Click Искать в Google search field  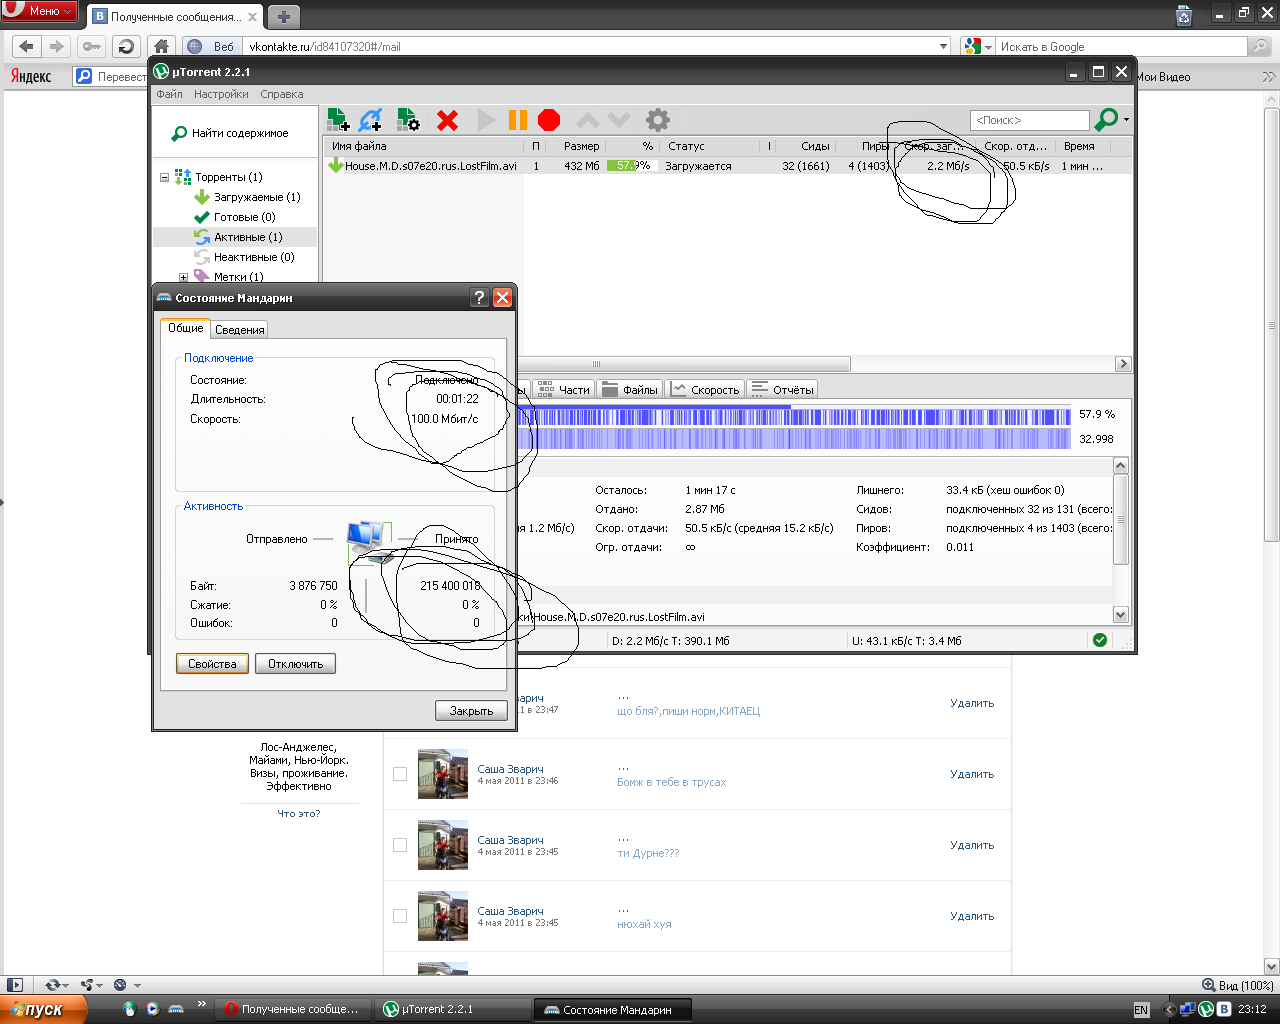pyautogui.click(x=1122, y=47)
